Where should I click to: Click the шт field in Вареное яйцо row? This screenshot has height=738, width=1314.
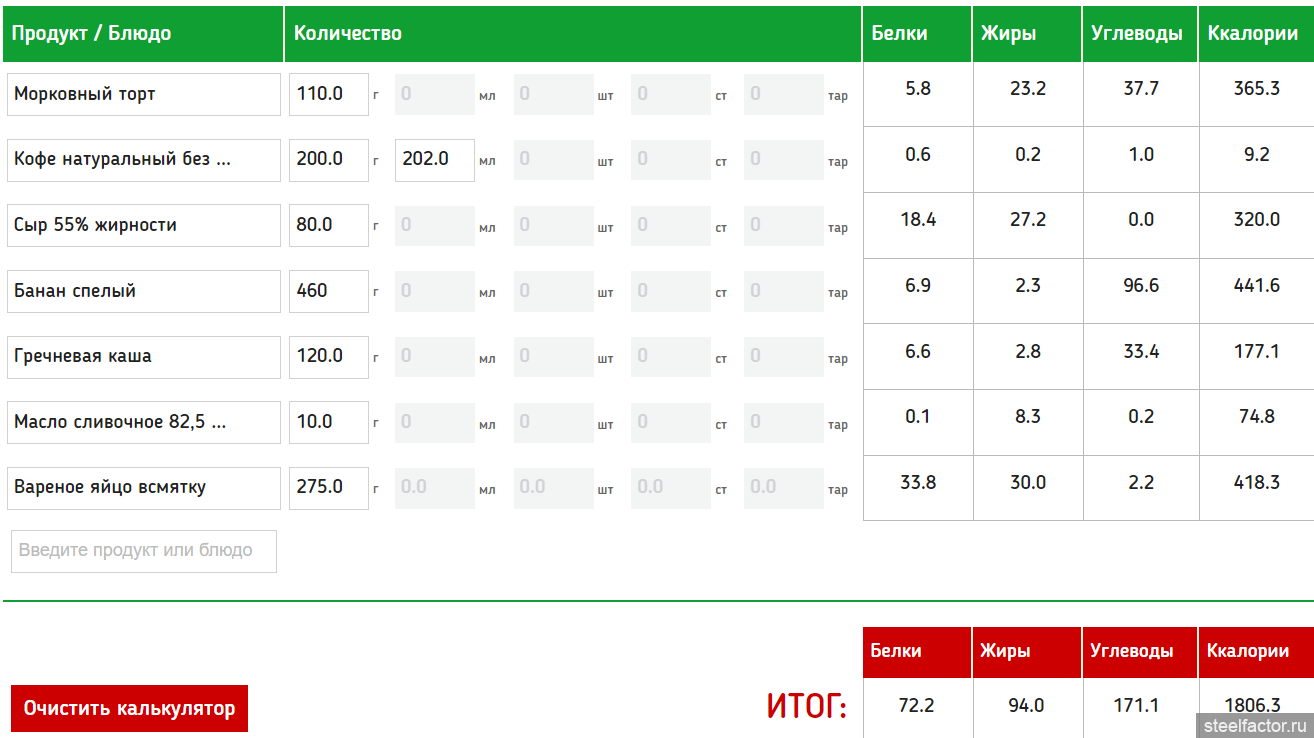[x=554, y=488]
